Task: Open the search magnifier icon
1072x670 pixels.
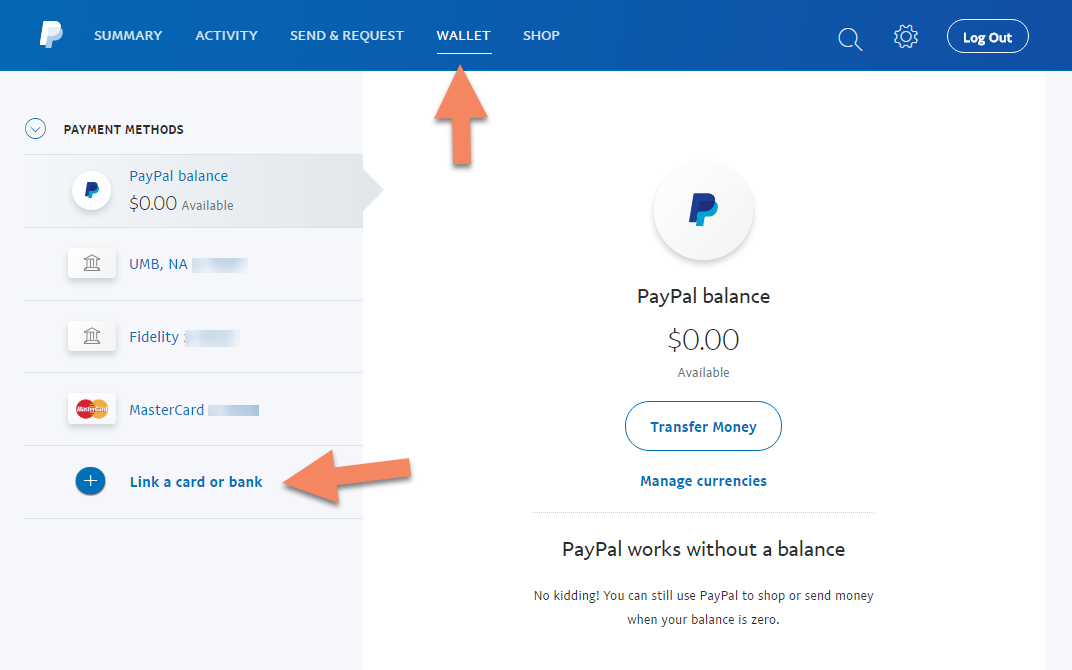Action: tap(850, 39)
